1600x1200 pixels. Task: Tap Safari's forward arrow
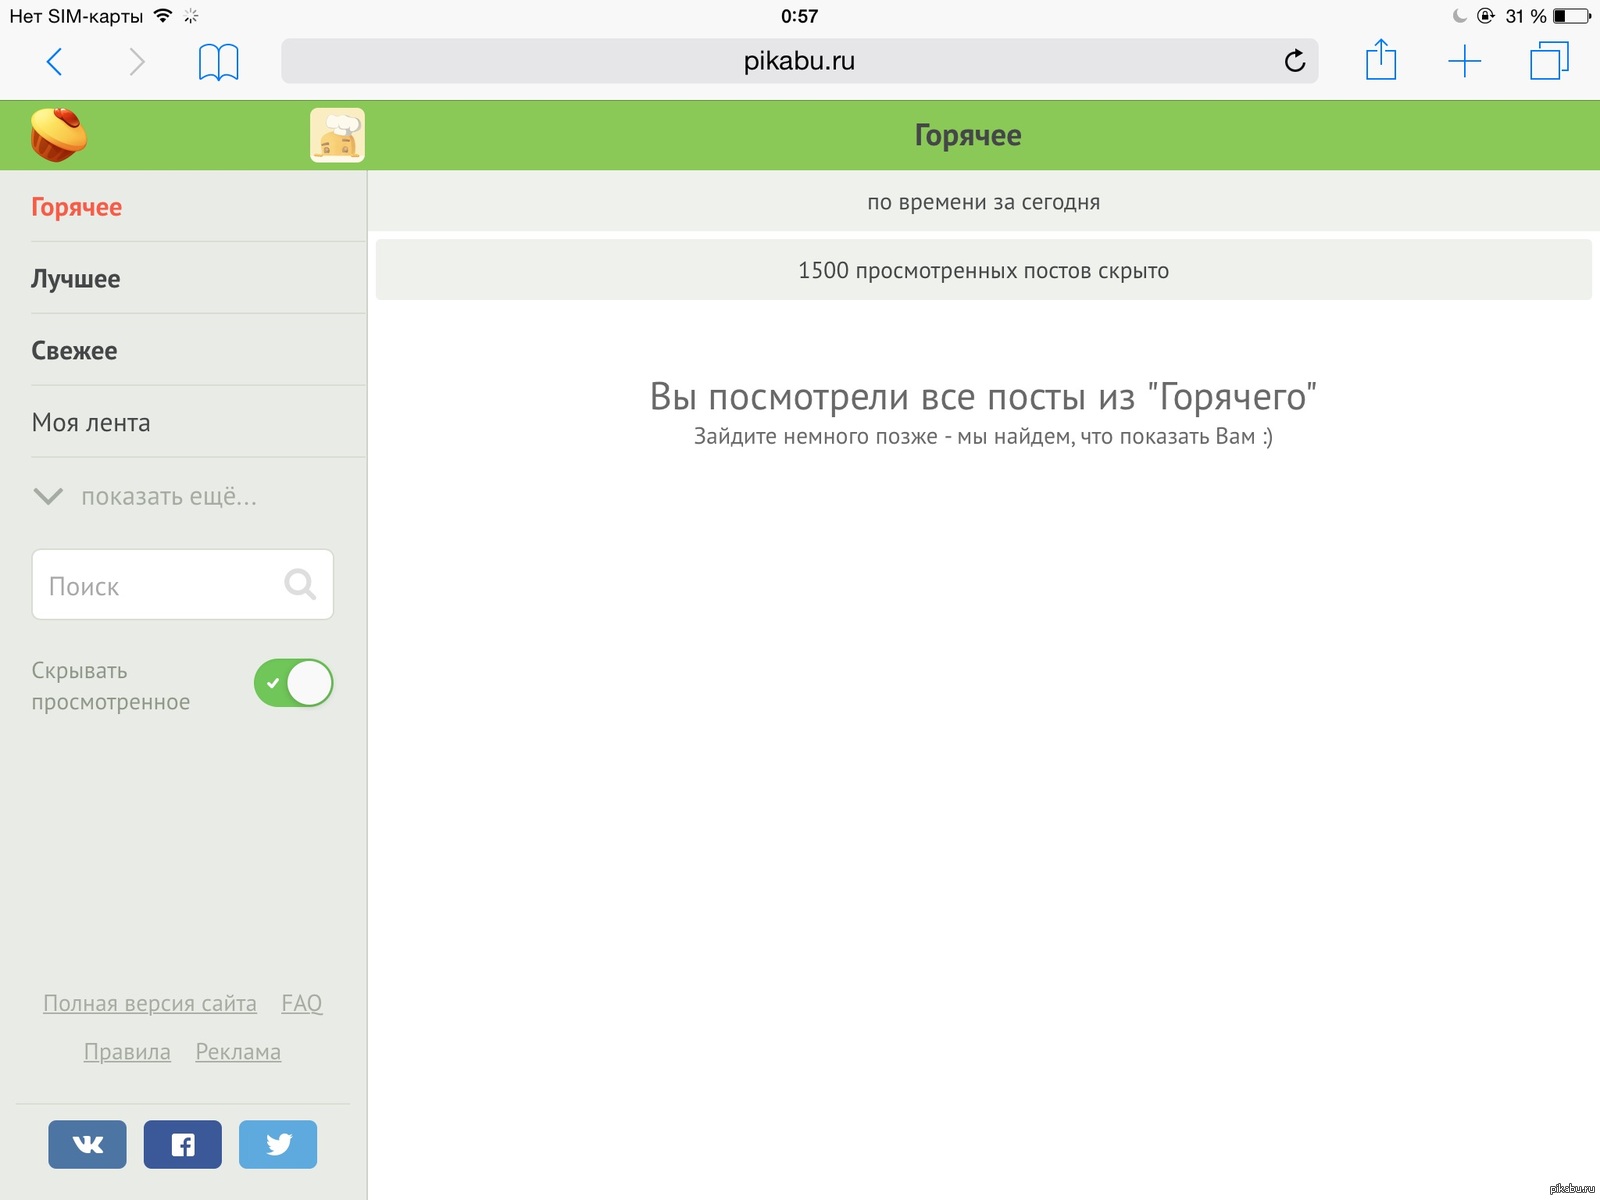[x=137, y=62]
